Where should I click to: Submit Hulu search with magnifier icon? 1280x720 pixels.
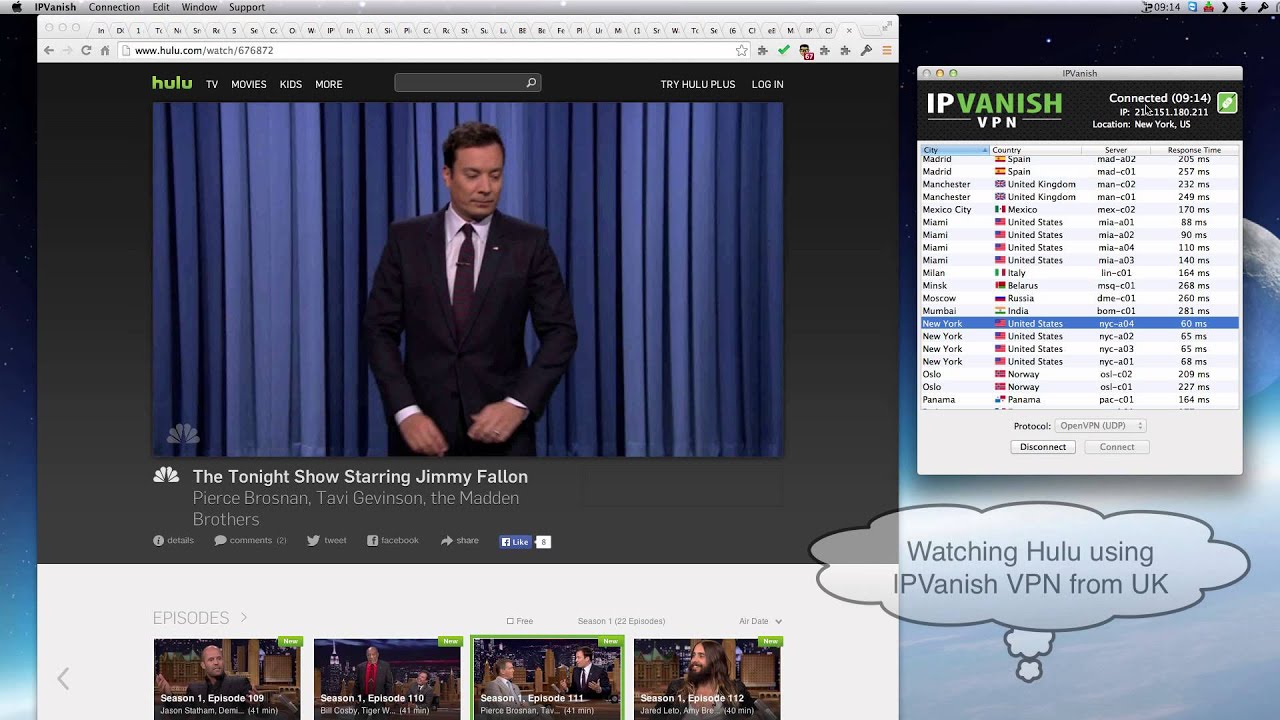point(531,83)
